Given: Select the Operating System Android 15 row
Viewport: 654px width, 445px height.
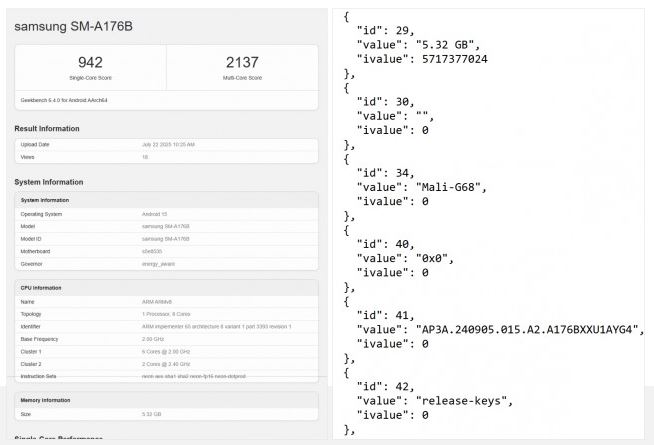Looking at the screenshot, I should pos(166,214).
